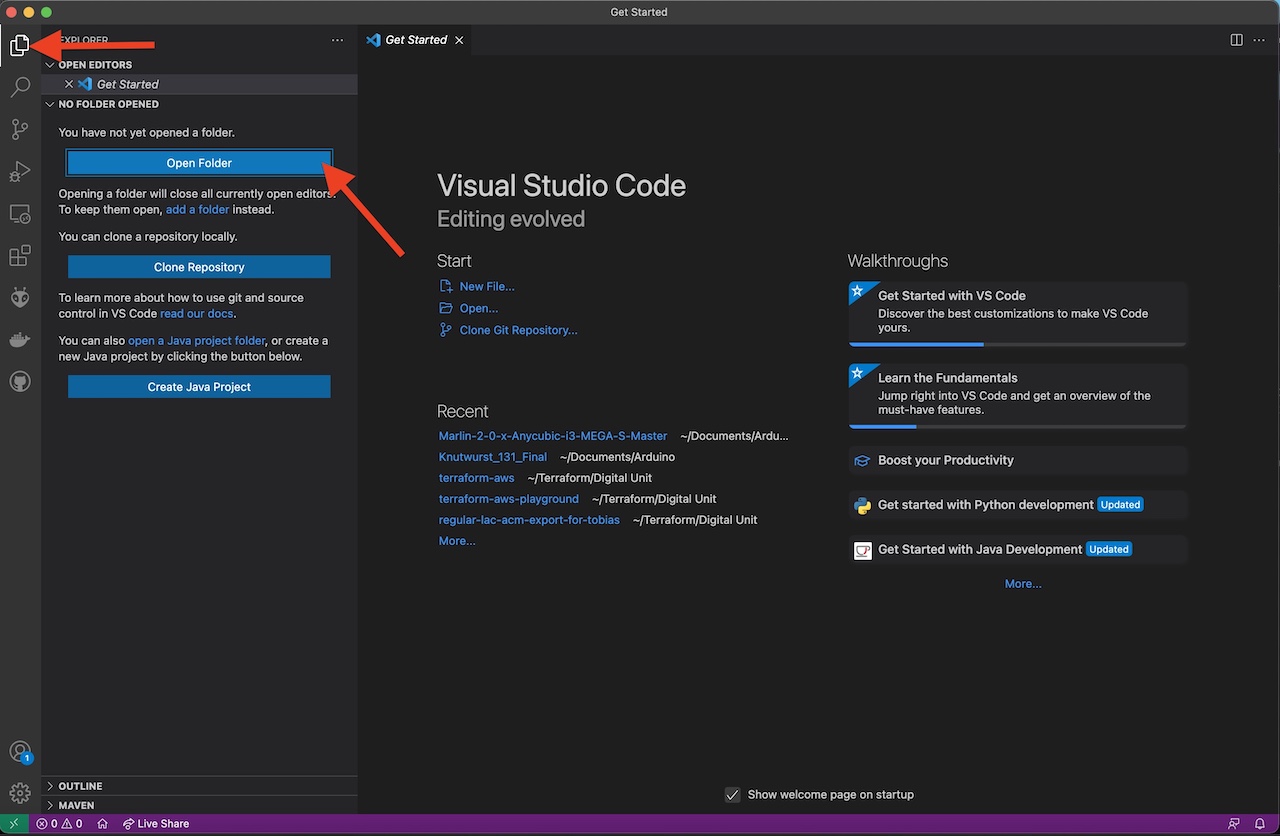
Task: Open the Run and Debug view
Action: click(x=20, y=172)
